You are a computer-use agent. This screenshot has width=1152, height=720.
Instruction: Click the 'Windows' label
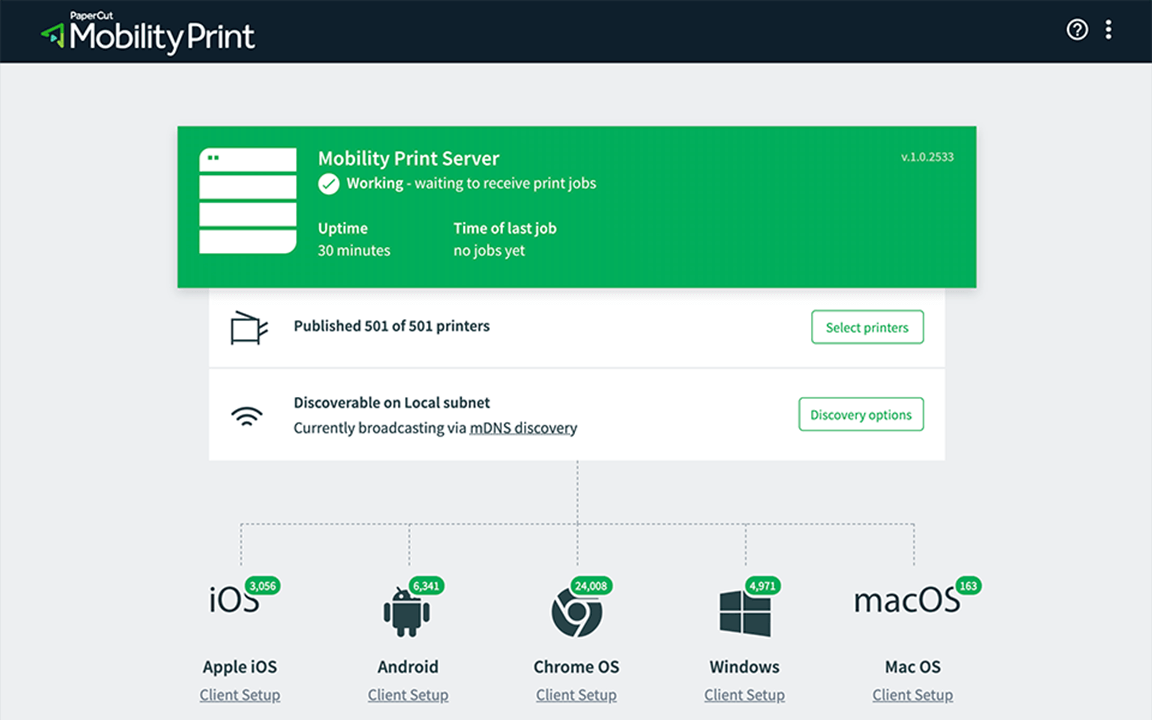click(x=744, y=666)
